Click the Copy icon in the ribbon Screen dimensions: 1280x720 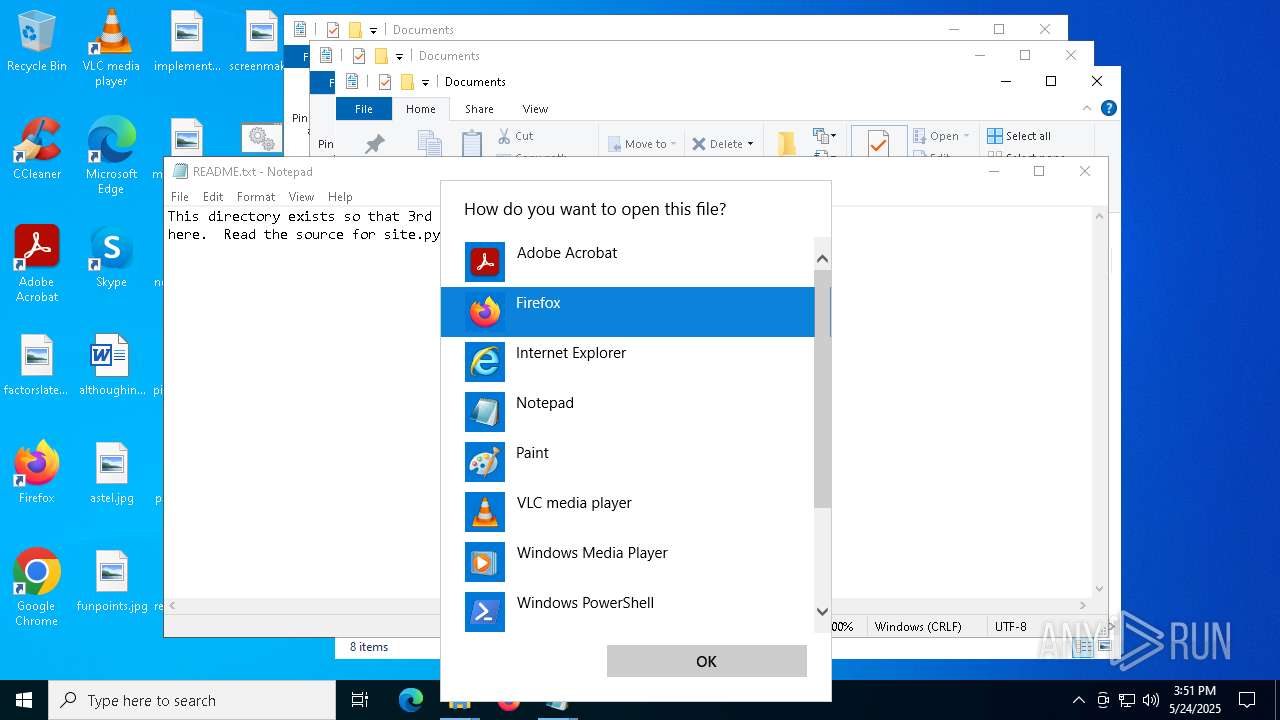coord(429,143)
